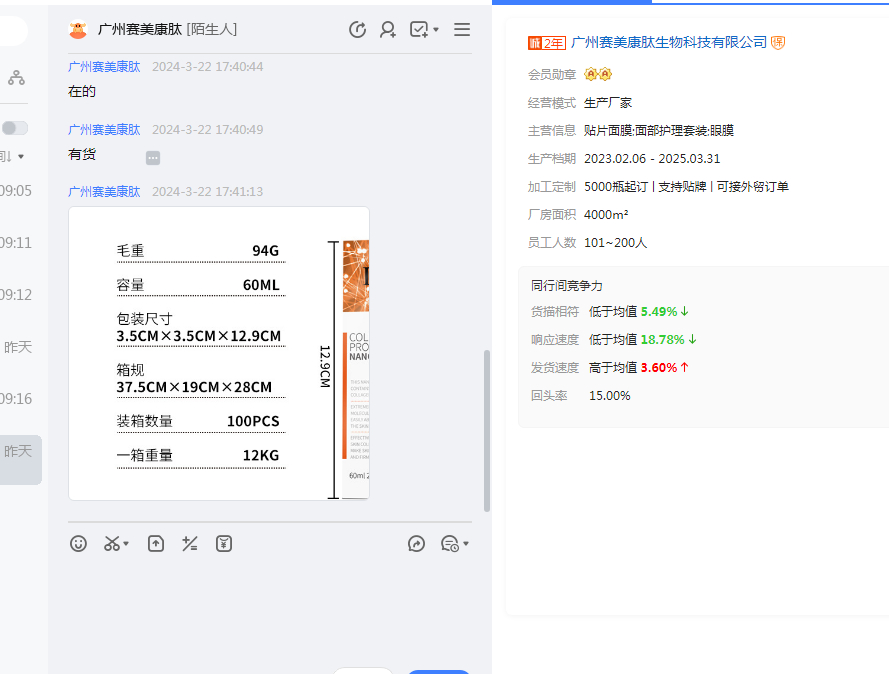Click the org-structure icon in left sidebar

pos(17,77)
